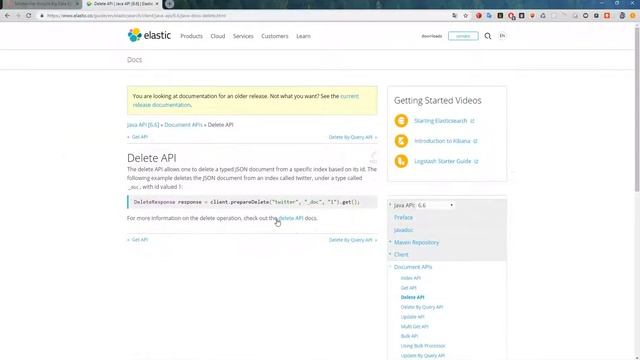The width and height of the screenshot is (640, 360).
Task: Open the site search magnifier icon
Action: point(488,36)
